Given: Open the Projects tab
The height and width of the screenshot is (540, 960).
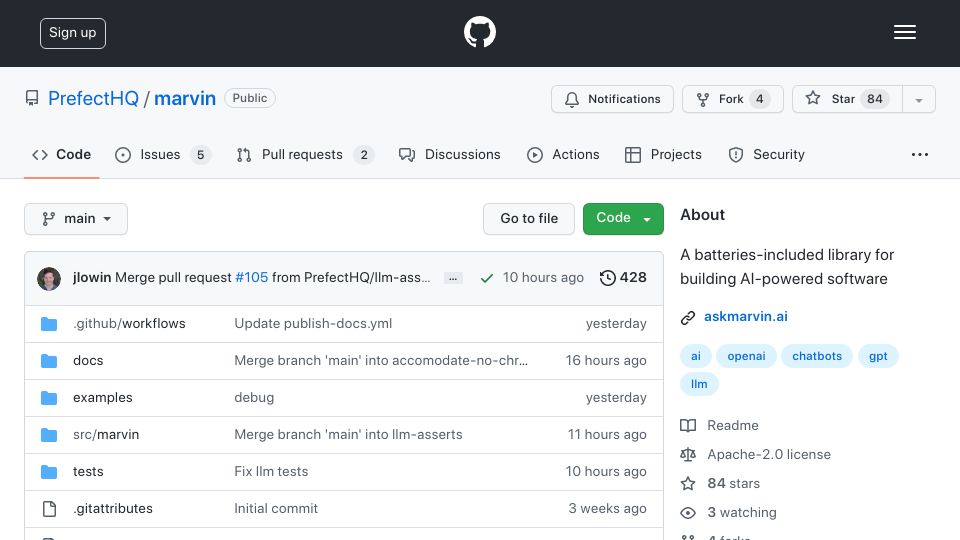Looking at the screenshot, I should pos(663,155).
